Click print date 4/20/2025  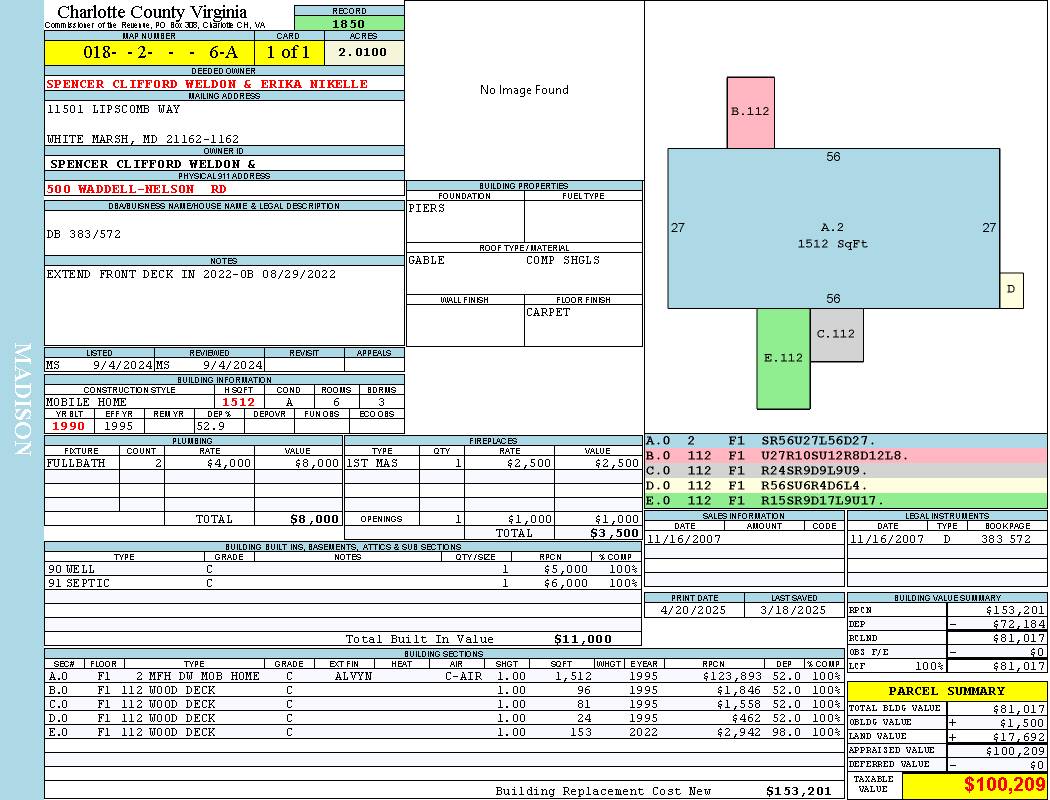[x=693, y=610]
